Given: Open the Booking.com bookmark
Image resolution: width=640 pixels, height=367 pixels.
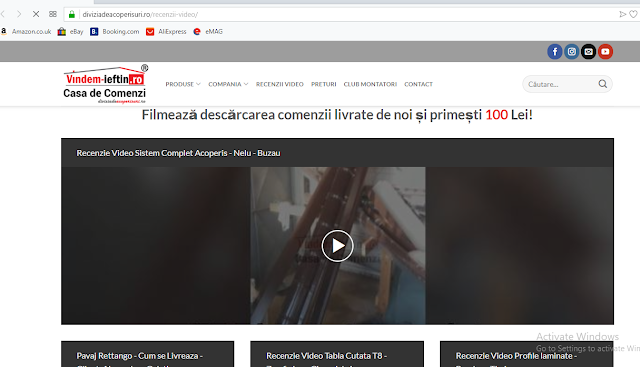Looking at the screenshot, I should tap(115, 31).
